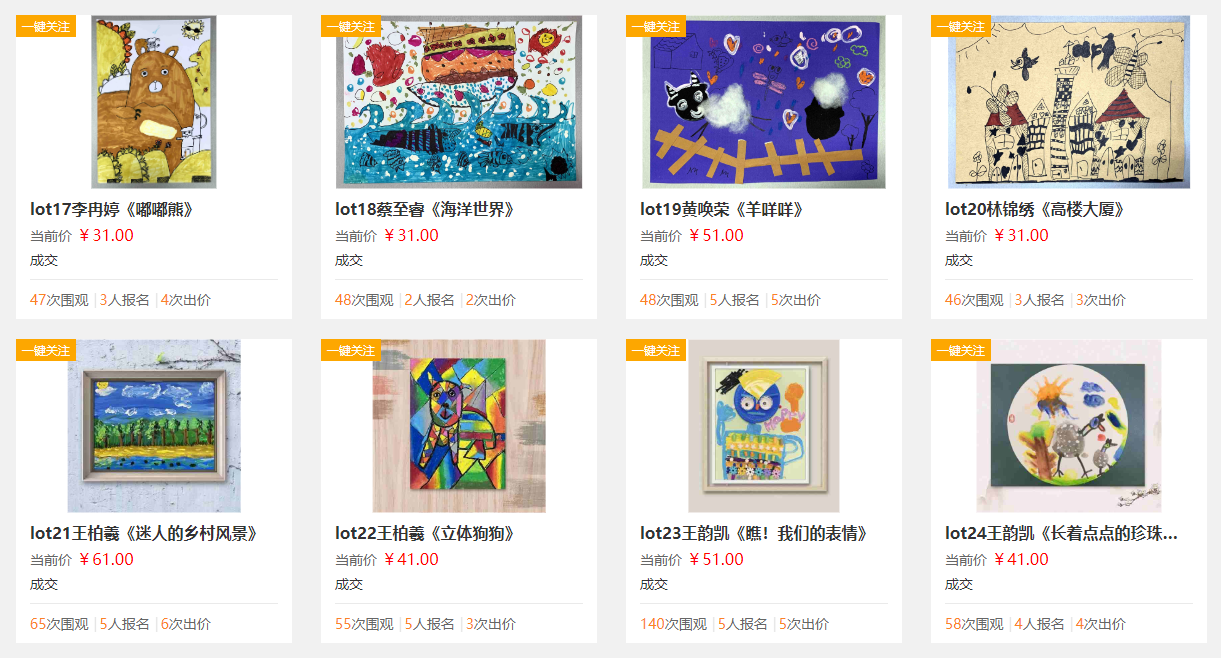Click 一键关注 badge on lot17 card
Screen dimensions: 1221x658
pyautogui.click(x=46, y=26)
